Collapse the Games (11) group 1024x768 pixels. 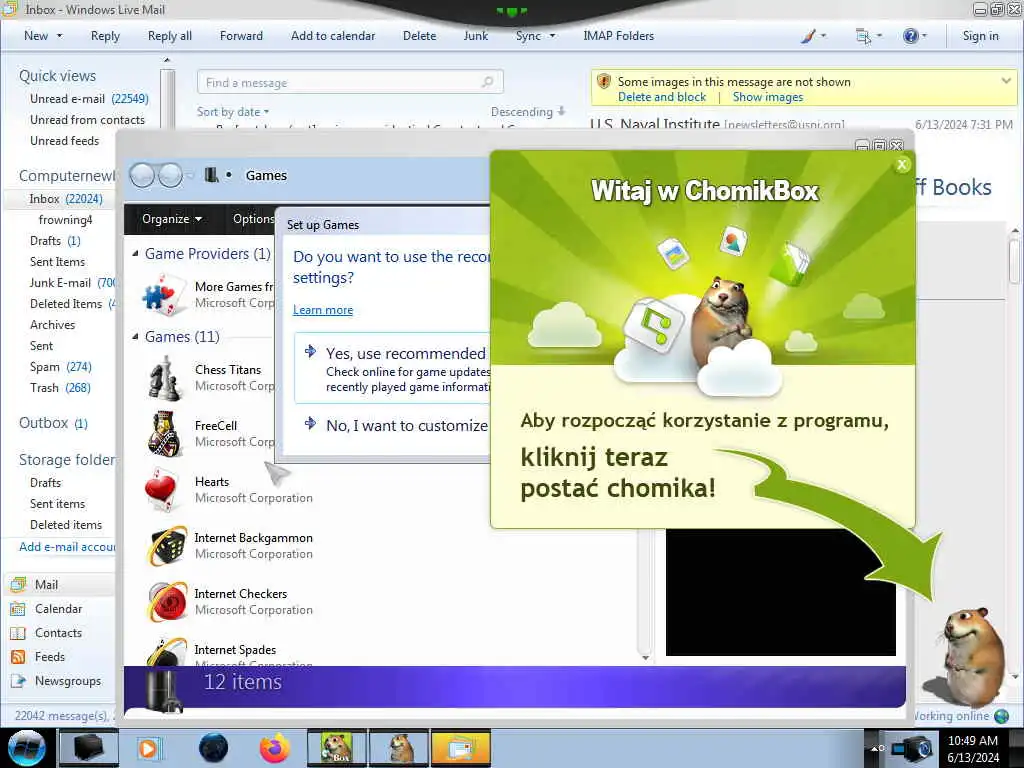pyautogui.click(x=135, y=336)
